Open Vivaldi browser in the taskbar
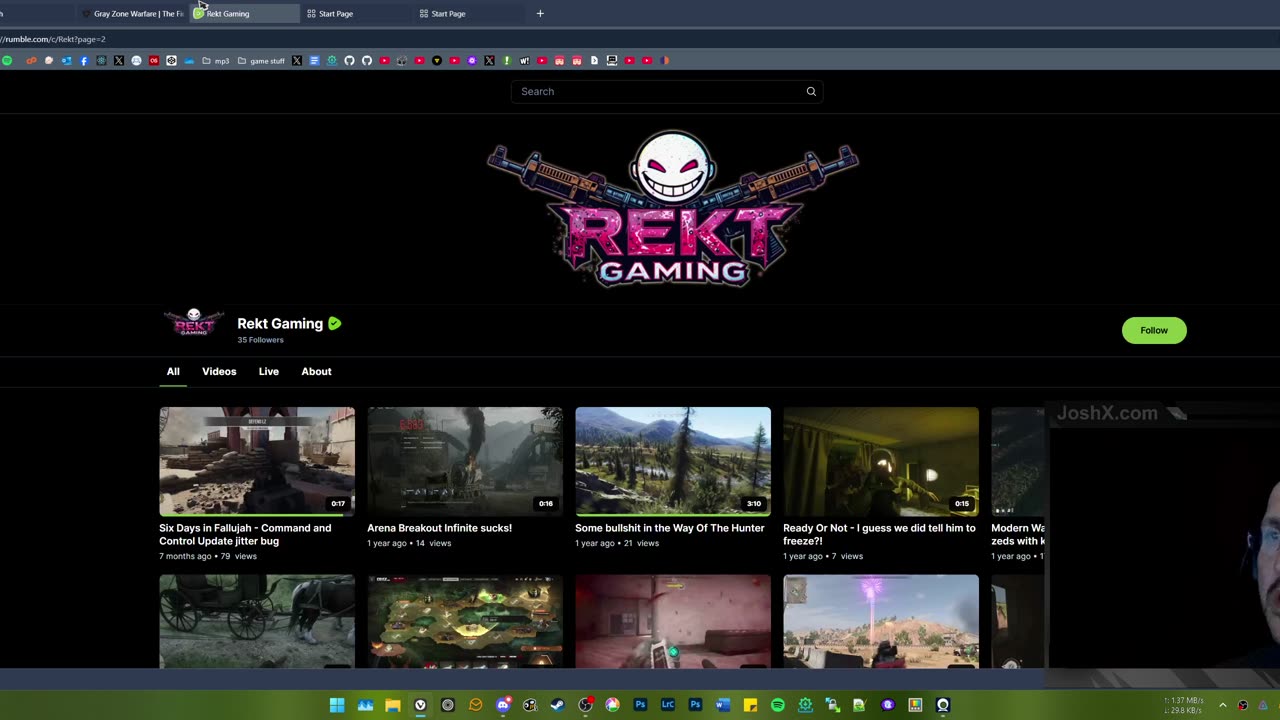 [420, 705]
